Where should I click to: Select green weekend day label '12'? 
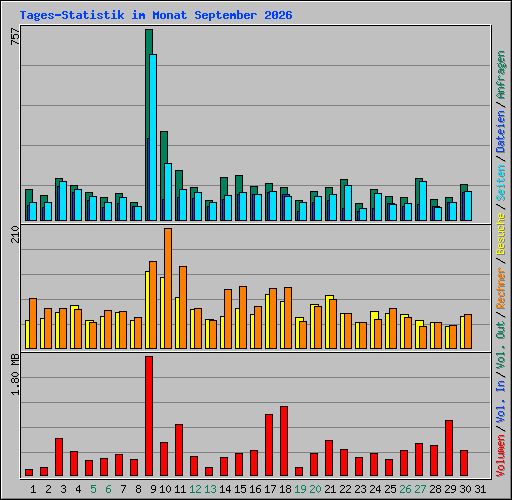click(195, 489)
